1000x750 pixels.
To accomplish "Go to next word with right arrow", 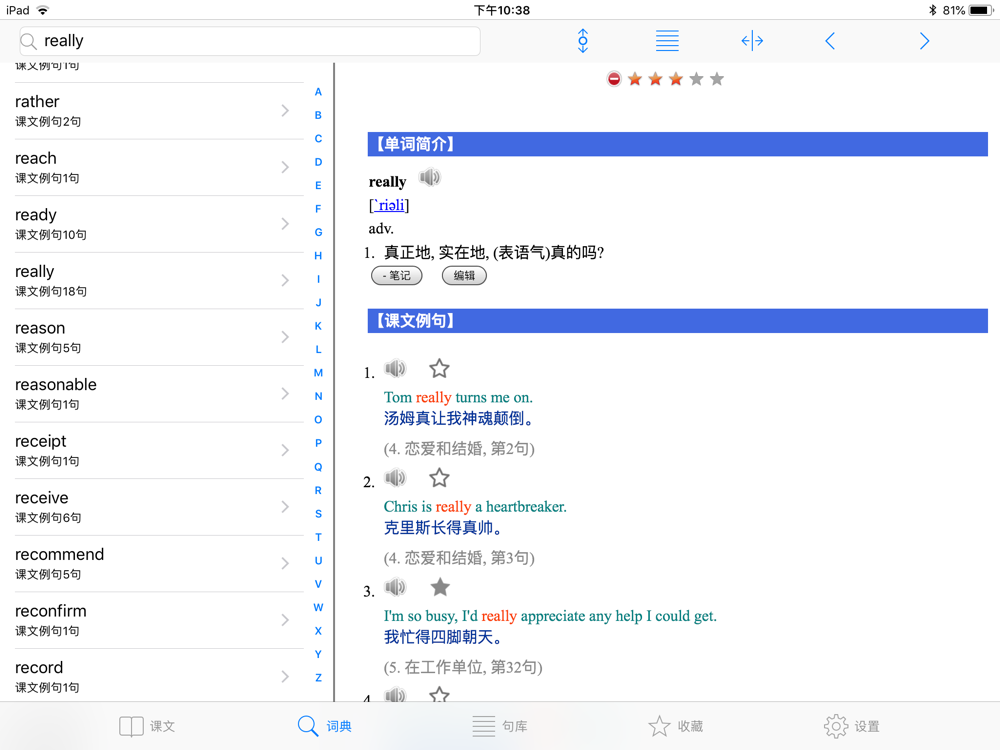I will click(924, 41).
